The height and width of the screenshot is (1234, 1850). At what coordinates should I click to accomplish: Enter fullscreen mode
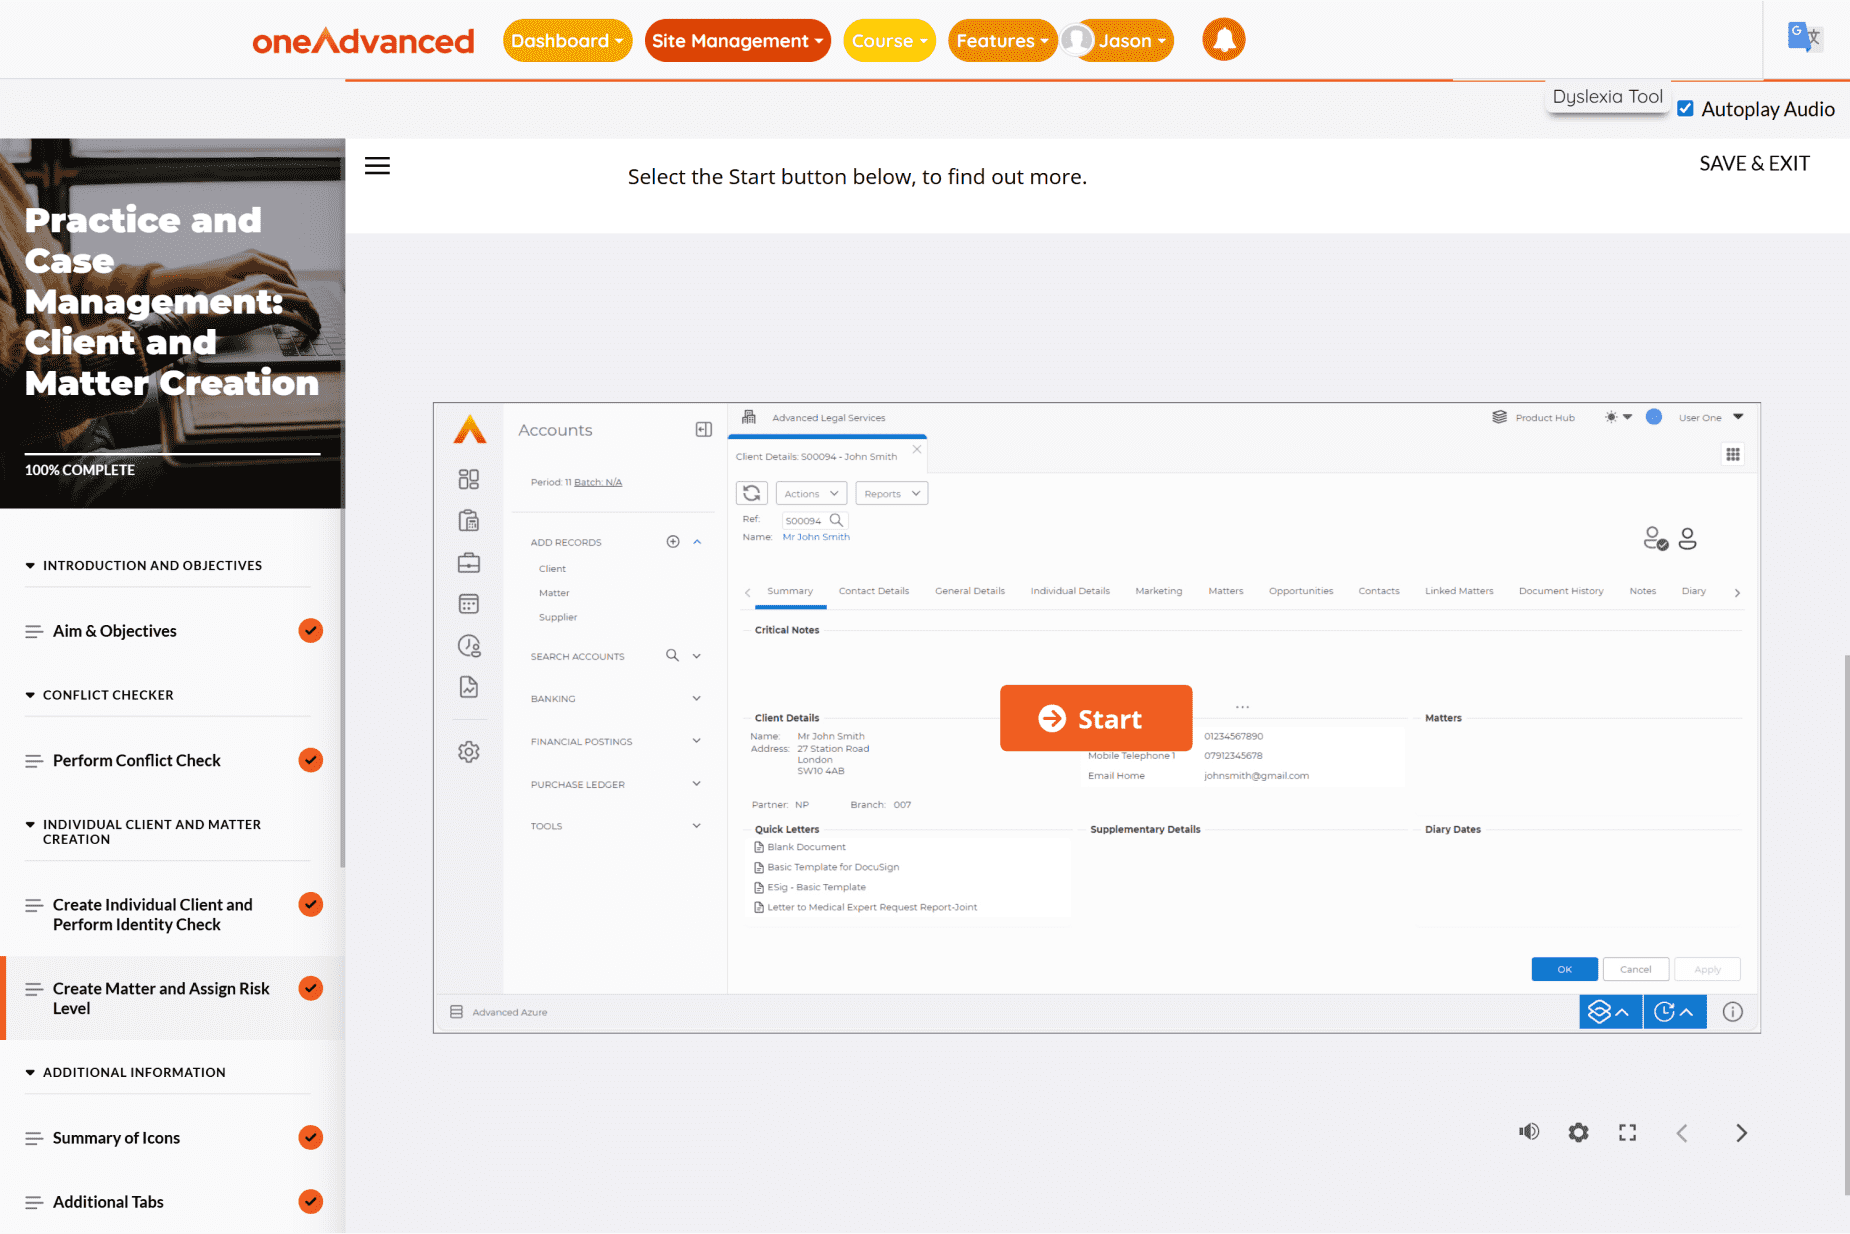coord(1627,1132)
